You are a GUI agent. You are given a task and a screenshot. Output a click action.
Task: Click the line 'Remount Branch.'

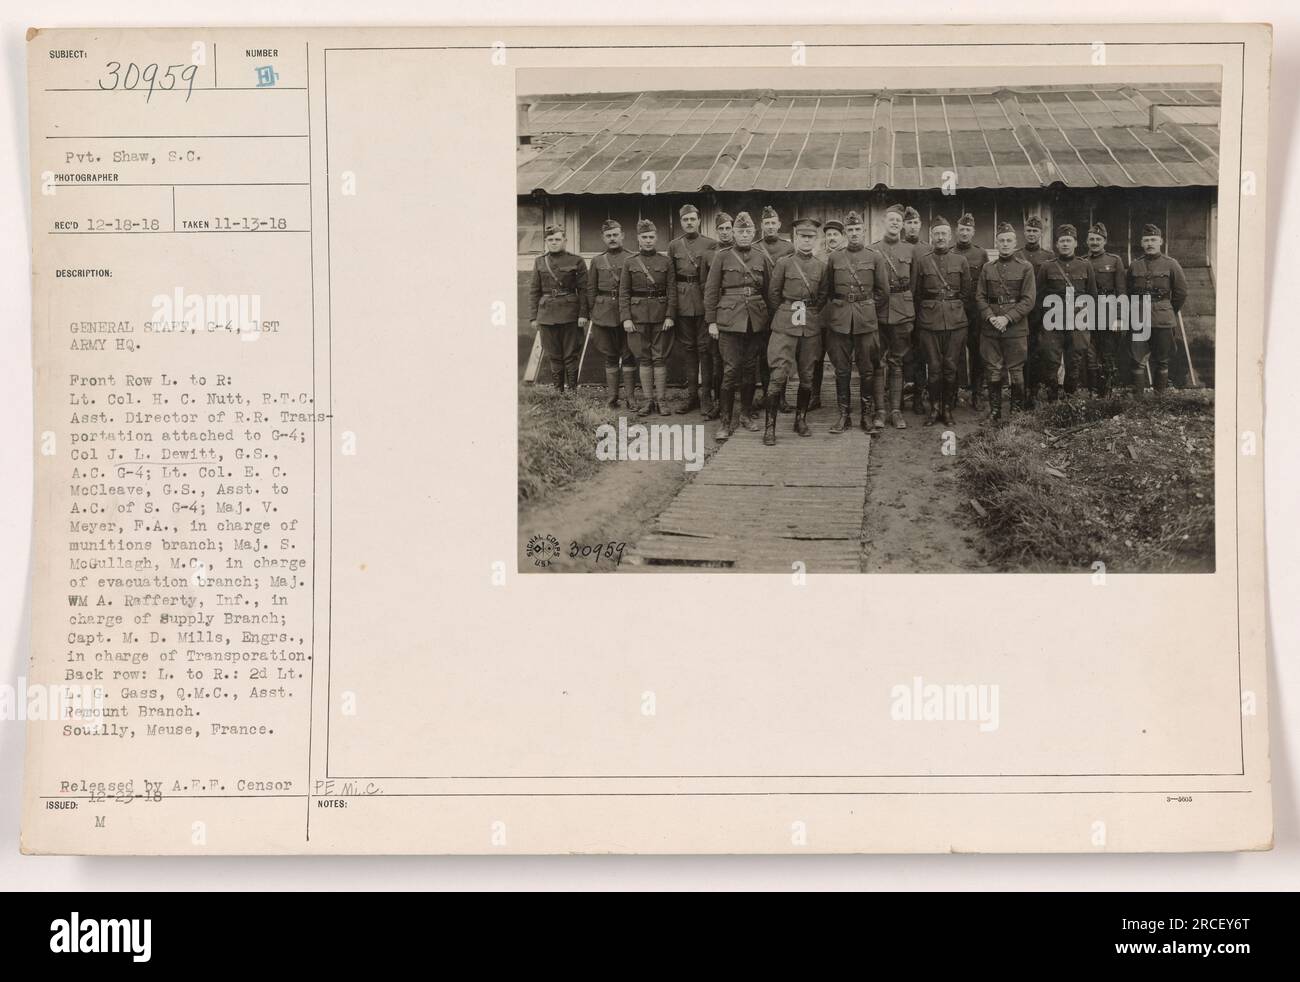pyautogui.click(x=132, y=711)
